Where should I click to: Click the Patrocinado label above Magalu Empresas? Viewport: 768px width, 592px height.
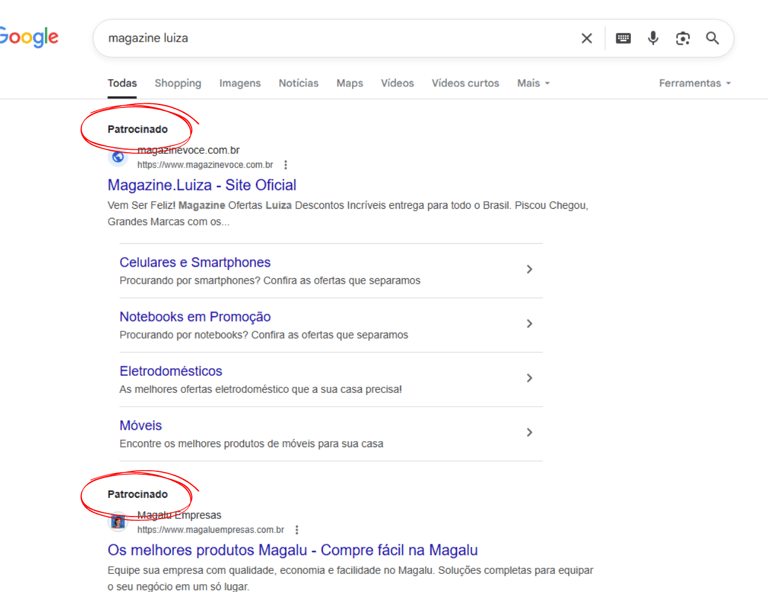138,494
